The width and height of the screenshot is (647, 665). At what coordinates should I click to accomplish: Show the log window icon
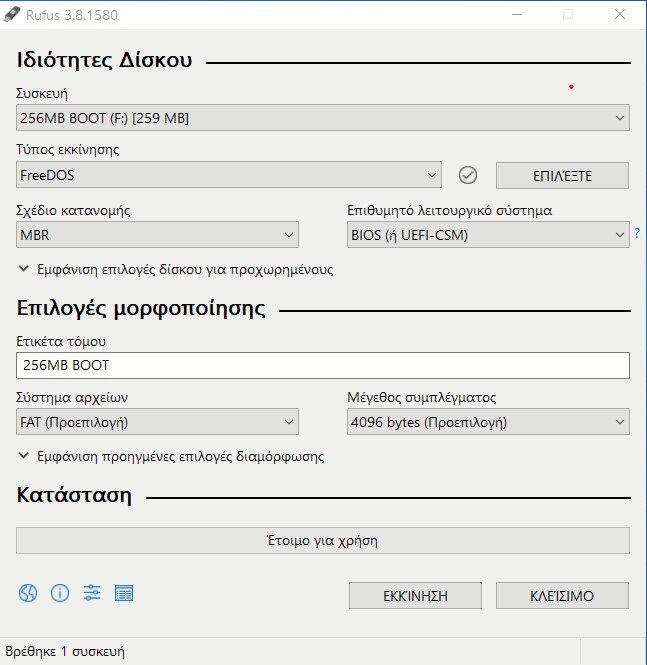pyautogui.click(x=124, y=593)
